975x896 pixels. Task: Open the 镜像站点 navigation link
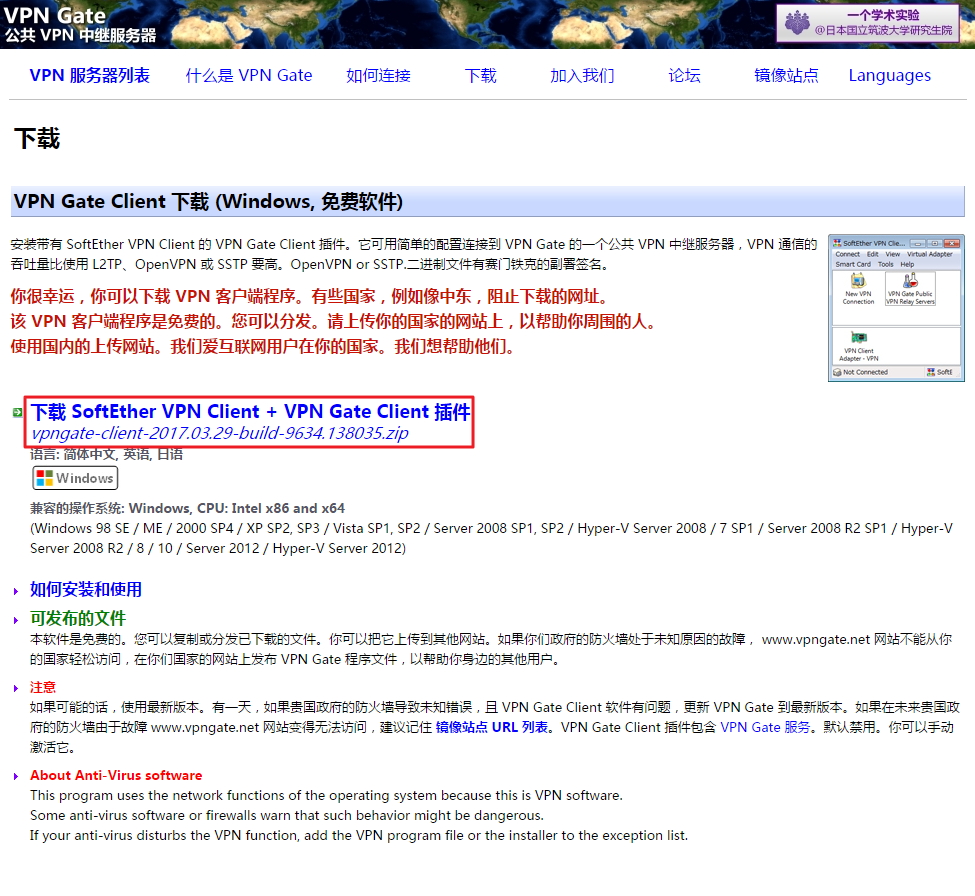pyautogui.click(x=786, y=75)
